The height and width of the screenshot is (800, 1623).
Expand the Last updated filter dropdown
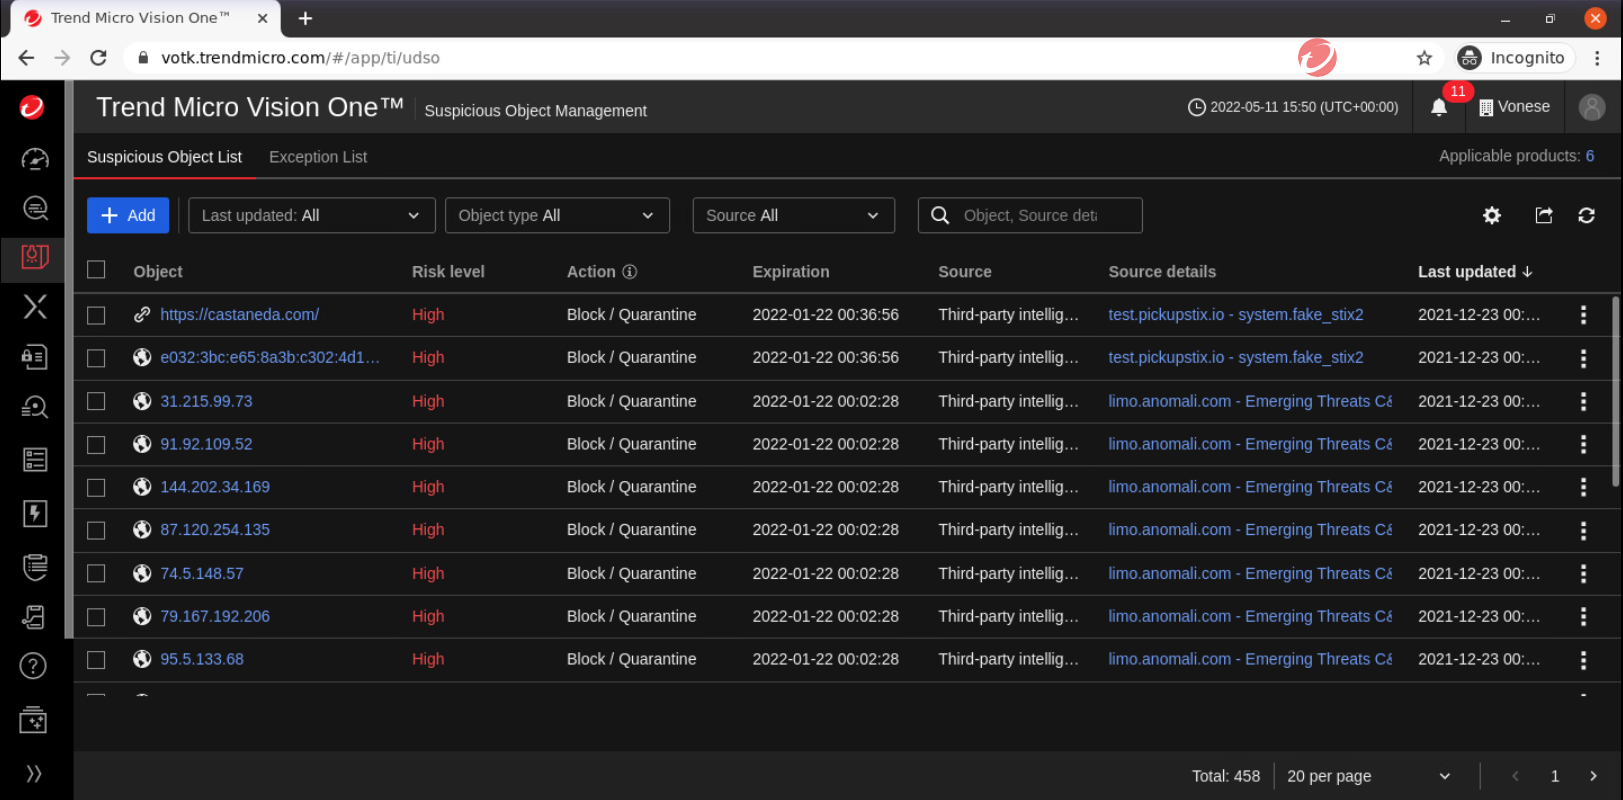(311, 215)
